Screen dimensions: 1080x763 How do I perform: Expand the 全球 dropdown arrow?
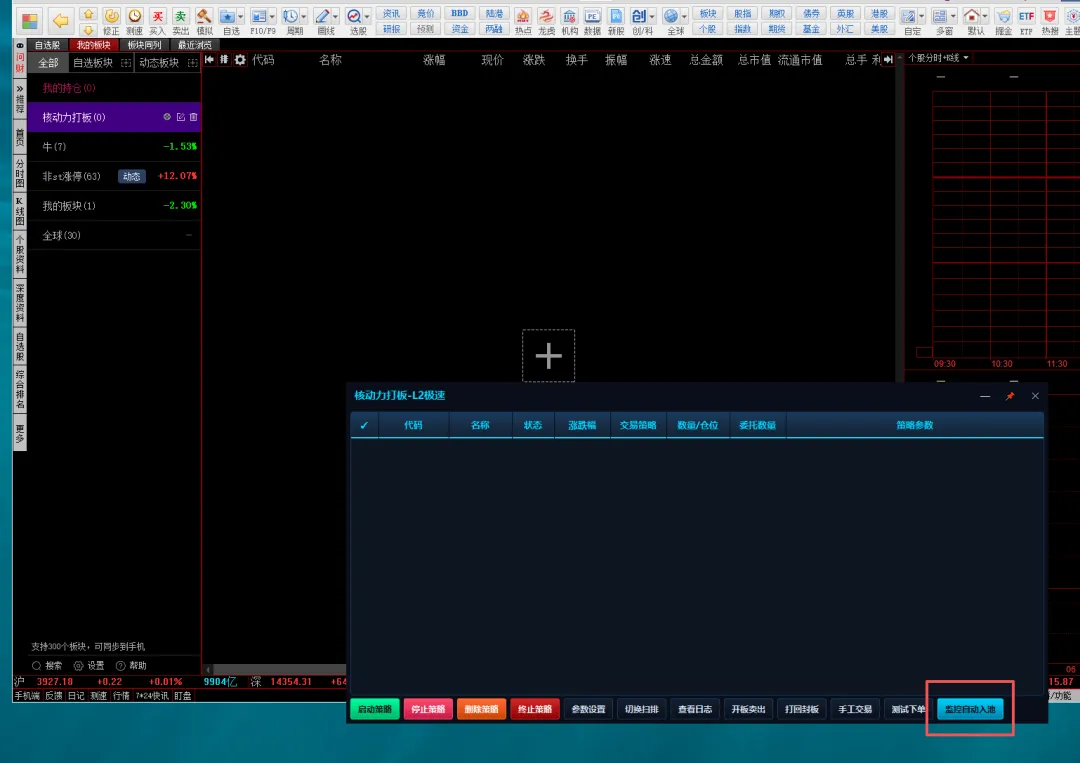684,17
